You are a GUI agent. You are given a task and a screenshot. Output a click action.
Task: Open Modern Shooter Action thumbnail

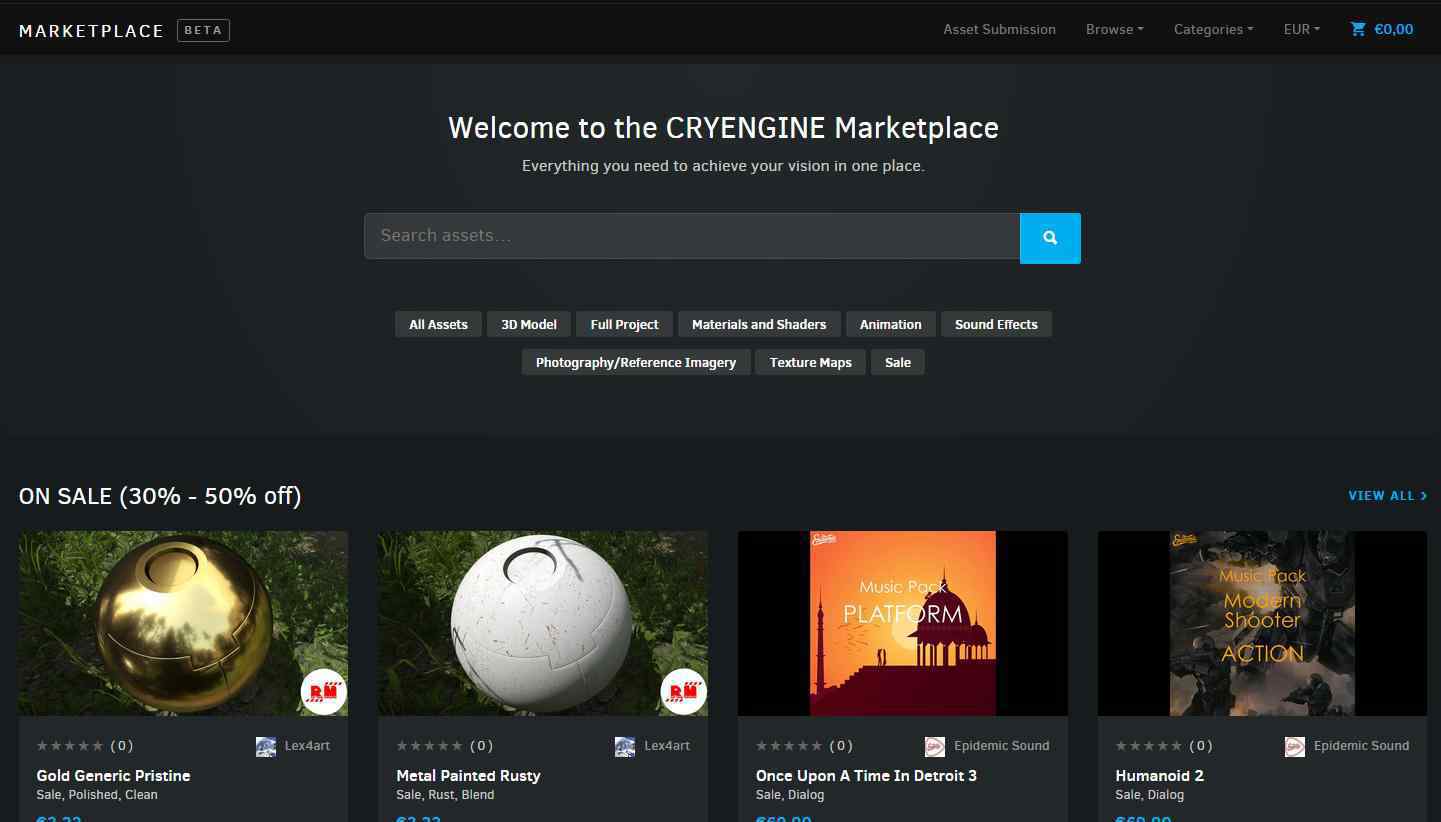(1262, 623)
